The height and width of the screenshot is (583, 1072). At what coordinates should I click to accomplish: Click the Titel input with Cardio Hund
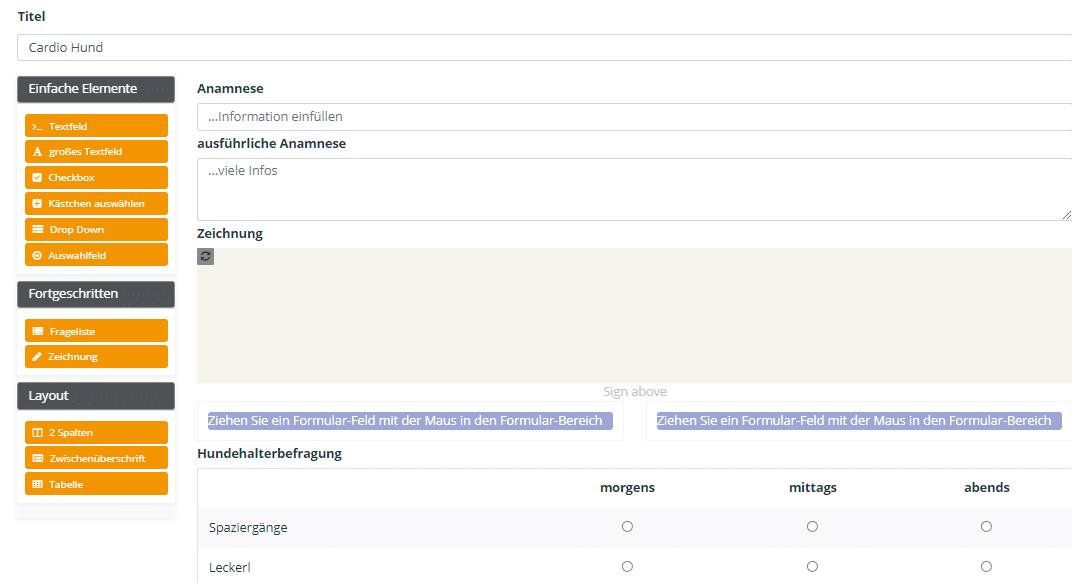click(544, 47)
